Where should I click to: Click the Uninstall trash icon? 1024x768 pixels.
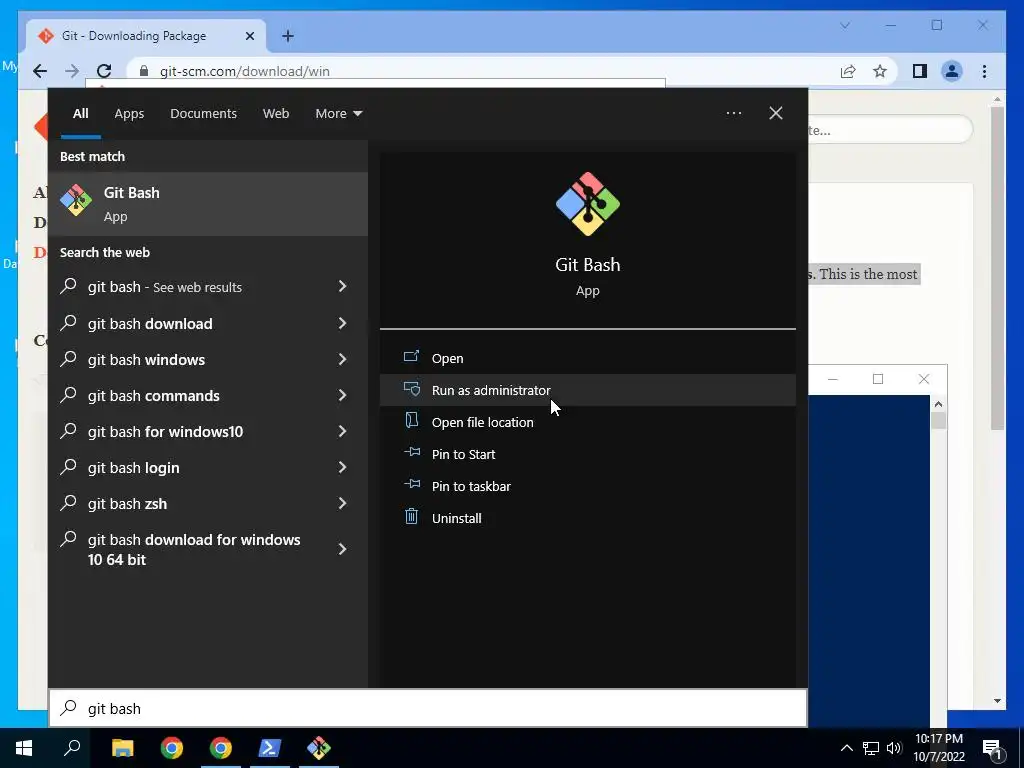411,517
